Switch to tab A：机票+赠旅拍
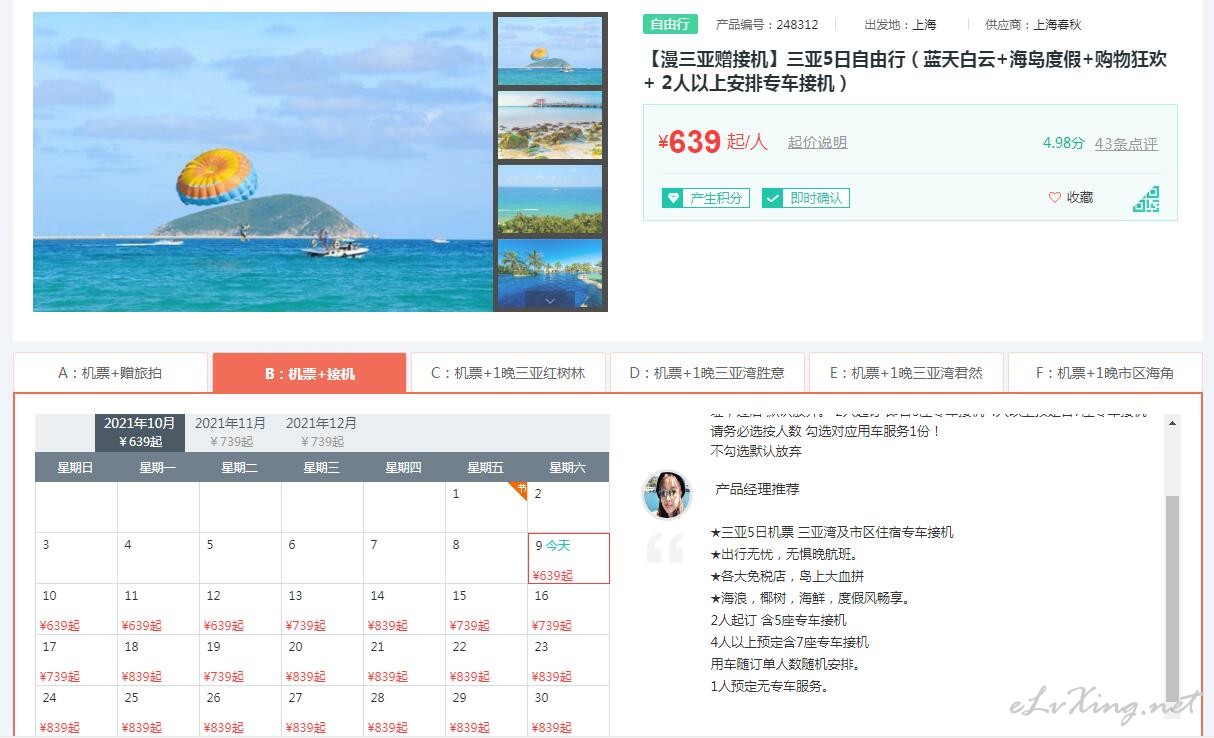Image resolution: width=1214 pixels, height=738 pixels. coord(110,373)
